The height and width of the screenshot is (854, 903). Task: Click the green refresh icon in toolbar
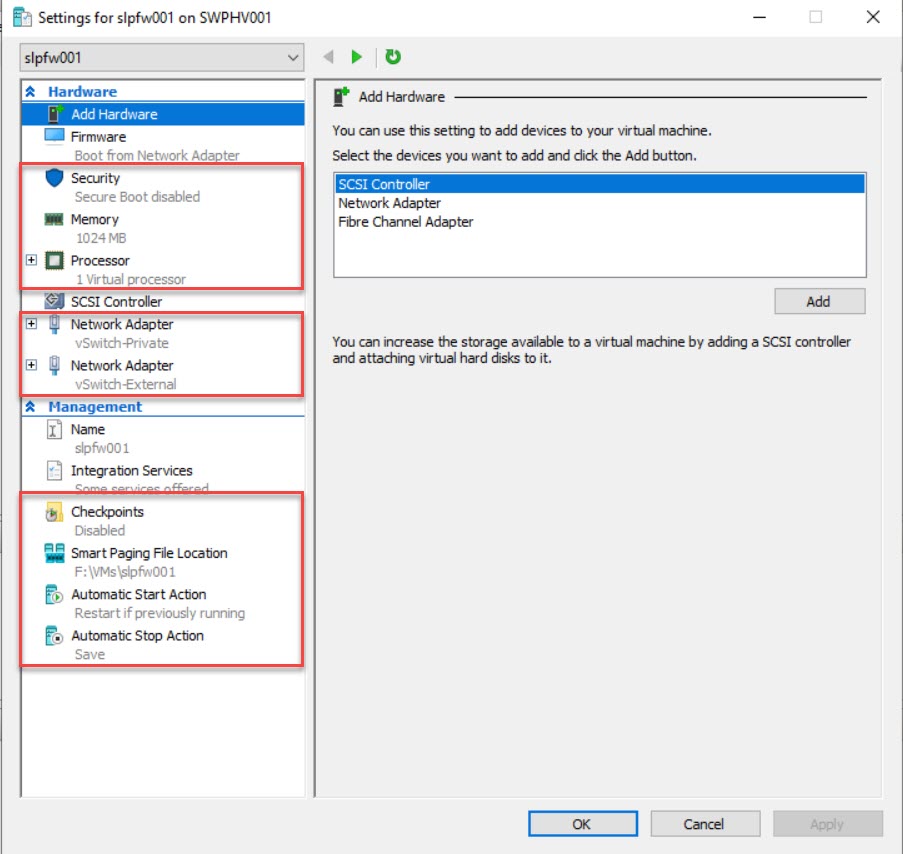[393, 57]
